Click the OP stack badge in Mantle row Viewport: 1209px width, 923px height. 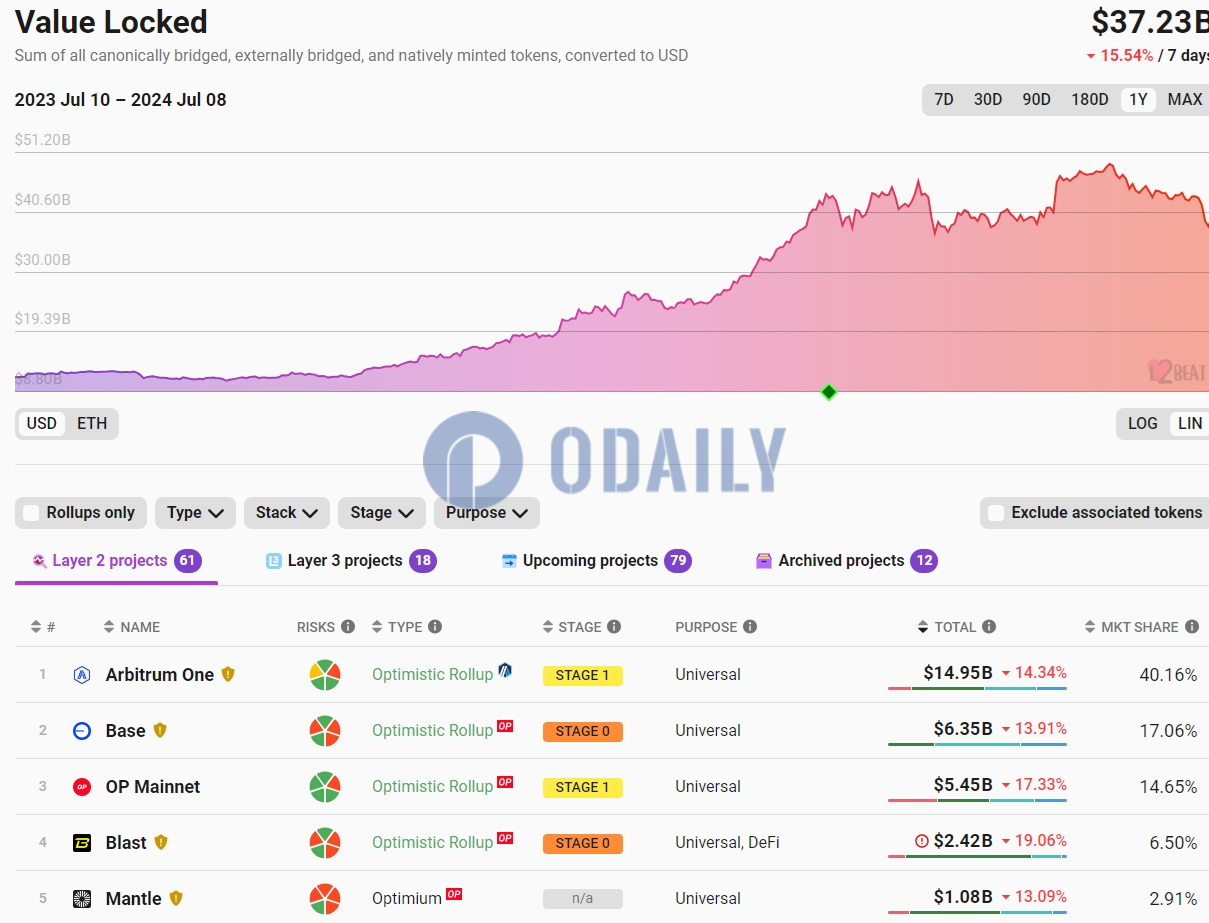click(x=454, y=894)
